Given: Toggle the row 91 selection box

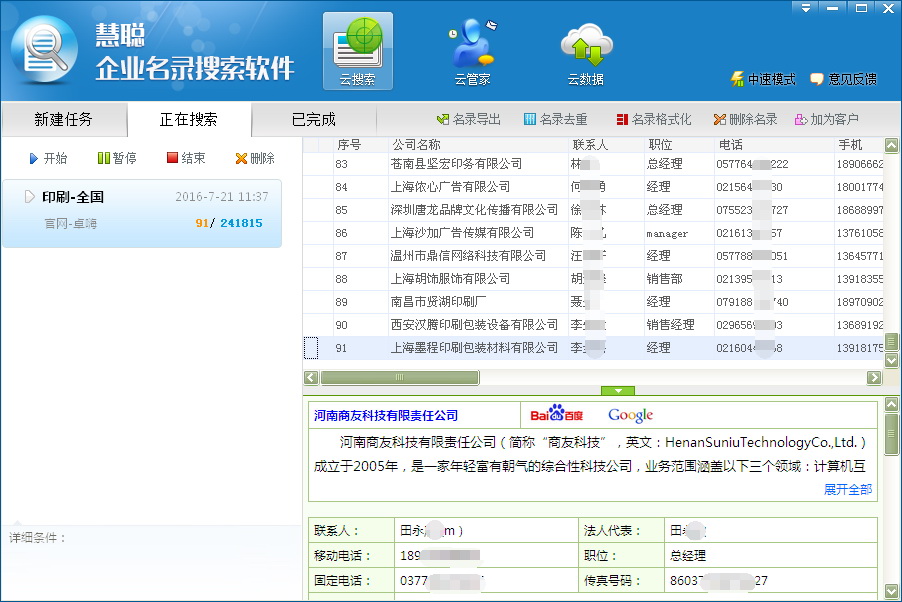Looking at the screenshot, I should pyautogui.click(x=311, y=348).
